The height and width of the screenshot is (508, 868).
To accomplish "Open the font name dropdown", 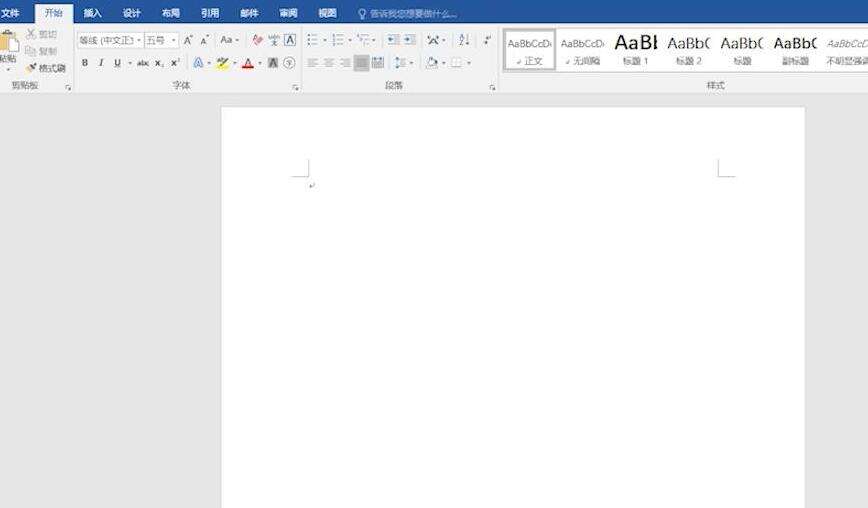I will 108,40.
